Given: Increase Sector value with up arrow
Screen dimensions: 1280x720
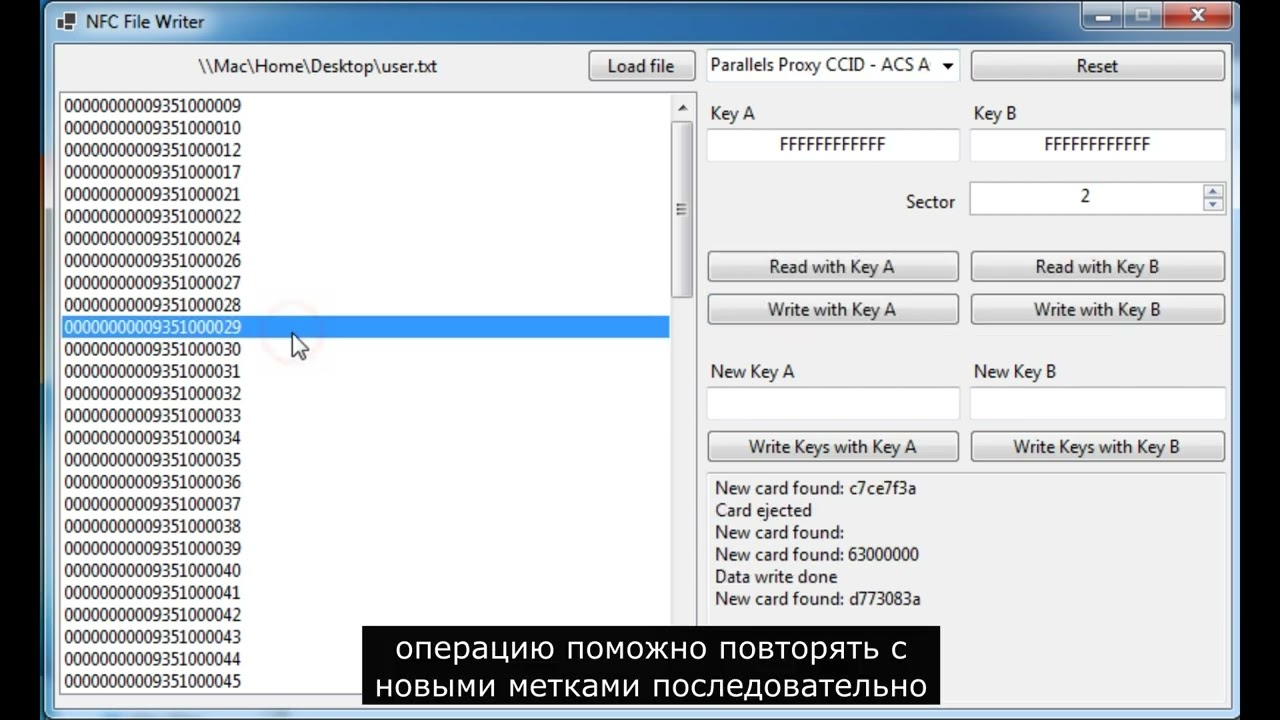Looking at the screenshot, I should click(1213, 191).
